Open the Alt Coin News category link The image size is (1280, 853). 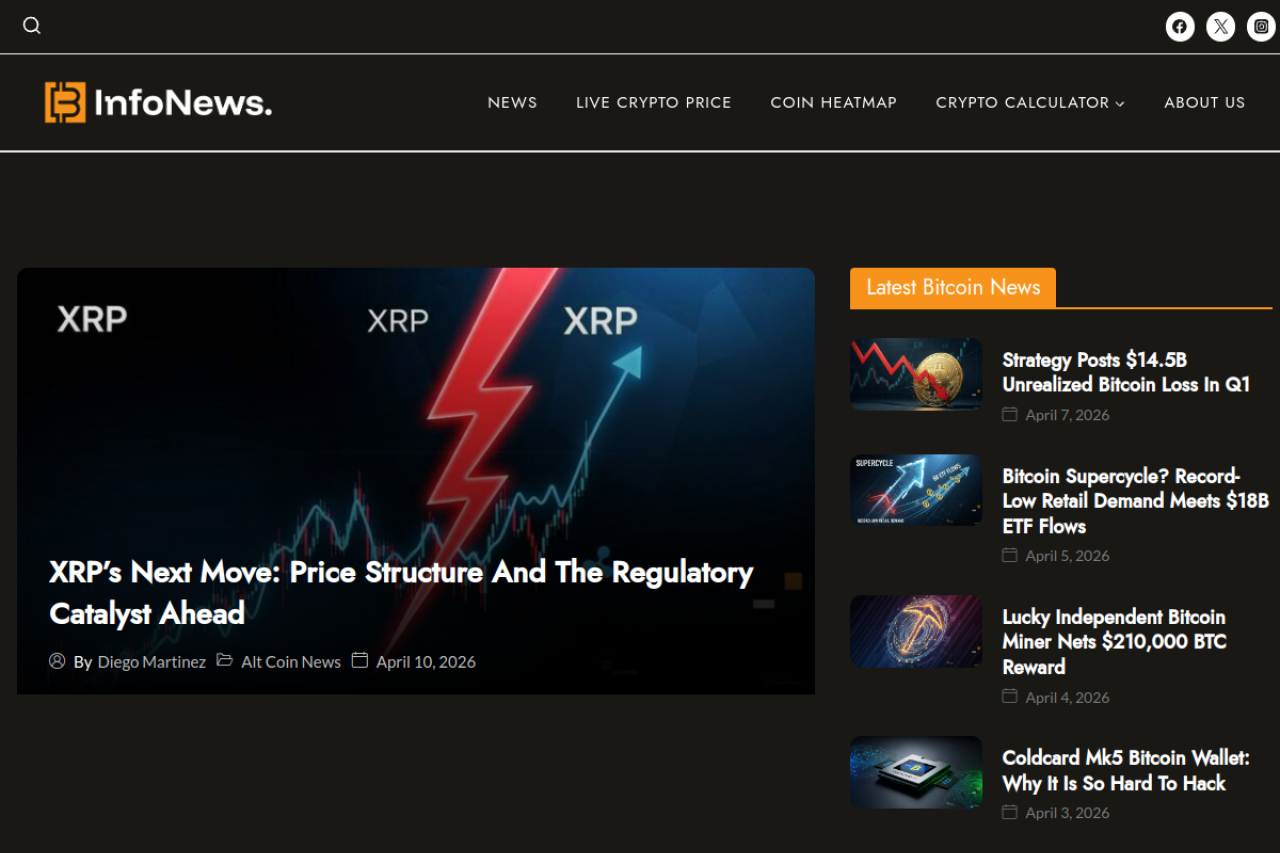click(x=291, y=662)
